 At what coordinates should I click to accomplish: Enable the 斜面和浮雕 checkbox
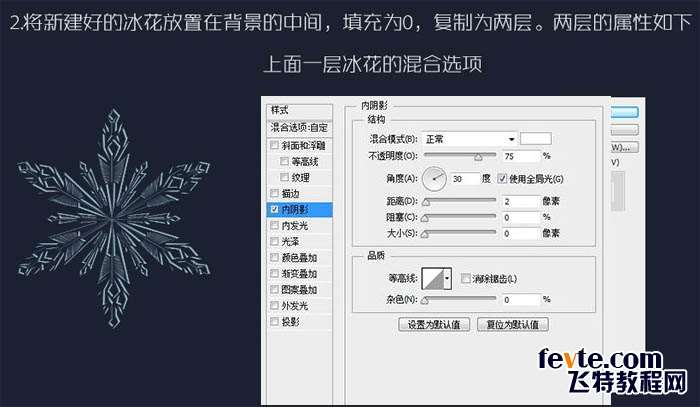275,145
